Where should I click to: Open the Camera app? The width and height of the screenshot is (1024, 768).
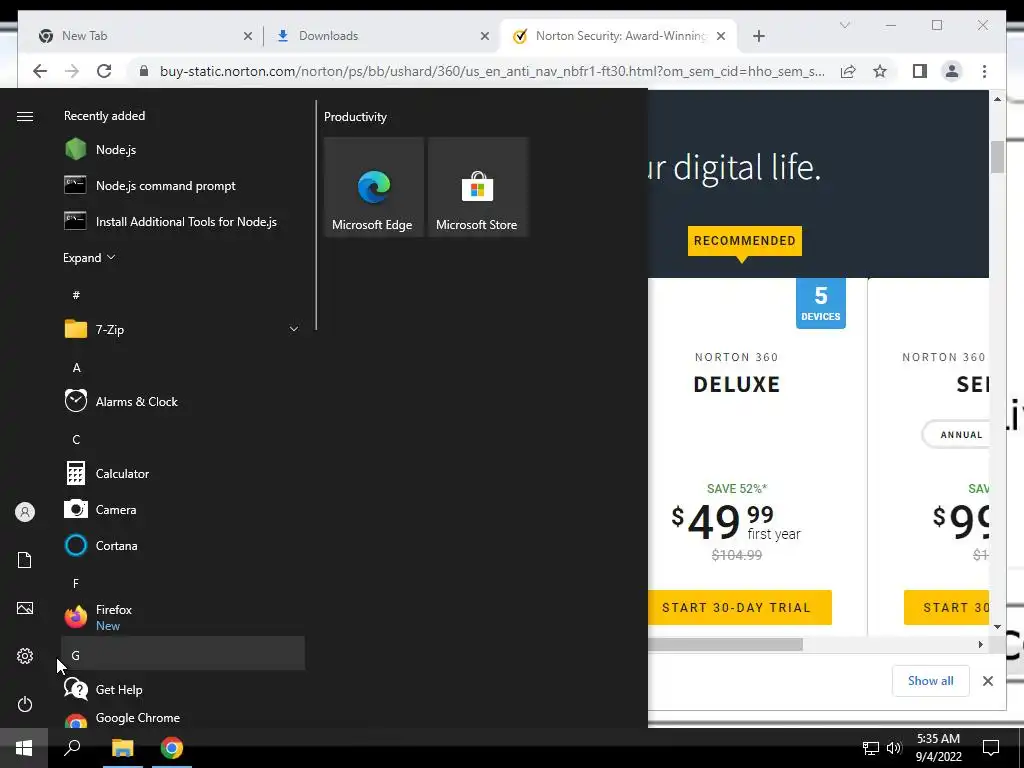[x=183, y=509]
